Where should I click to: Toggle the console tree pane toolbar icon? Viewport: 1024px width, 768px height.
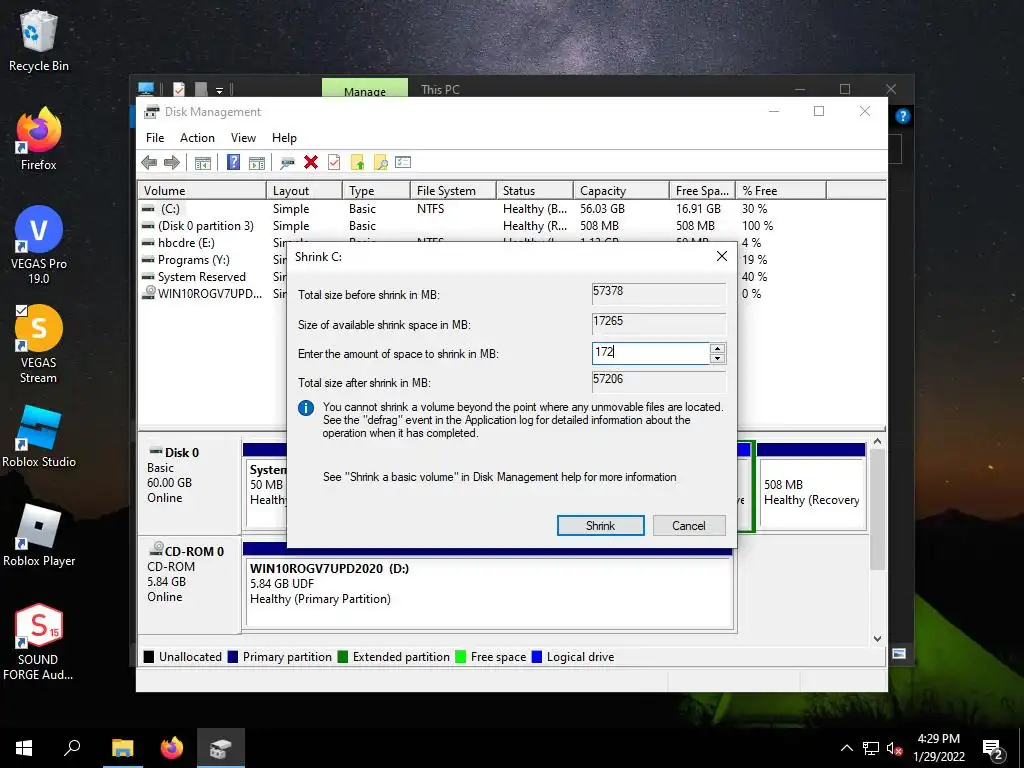(x=202, y=163)
